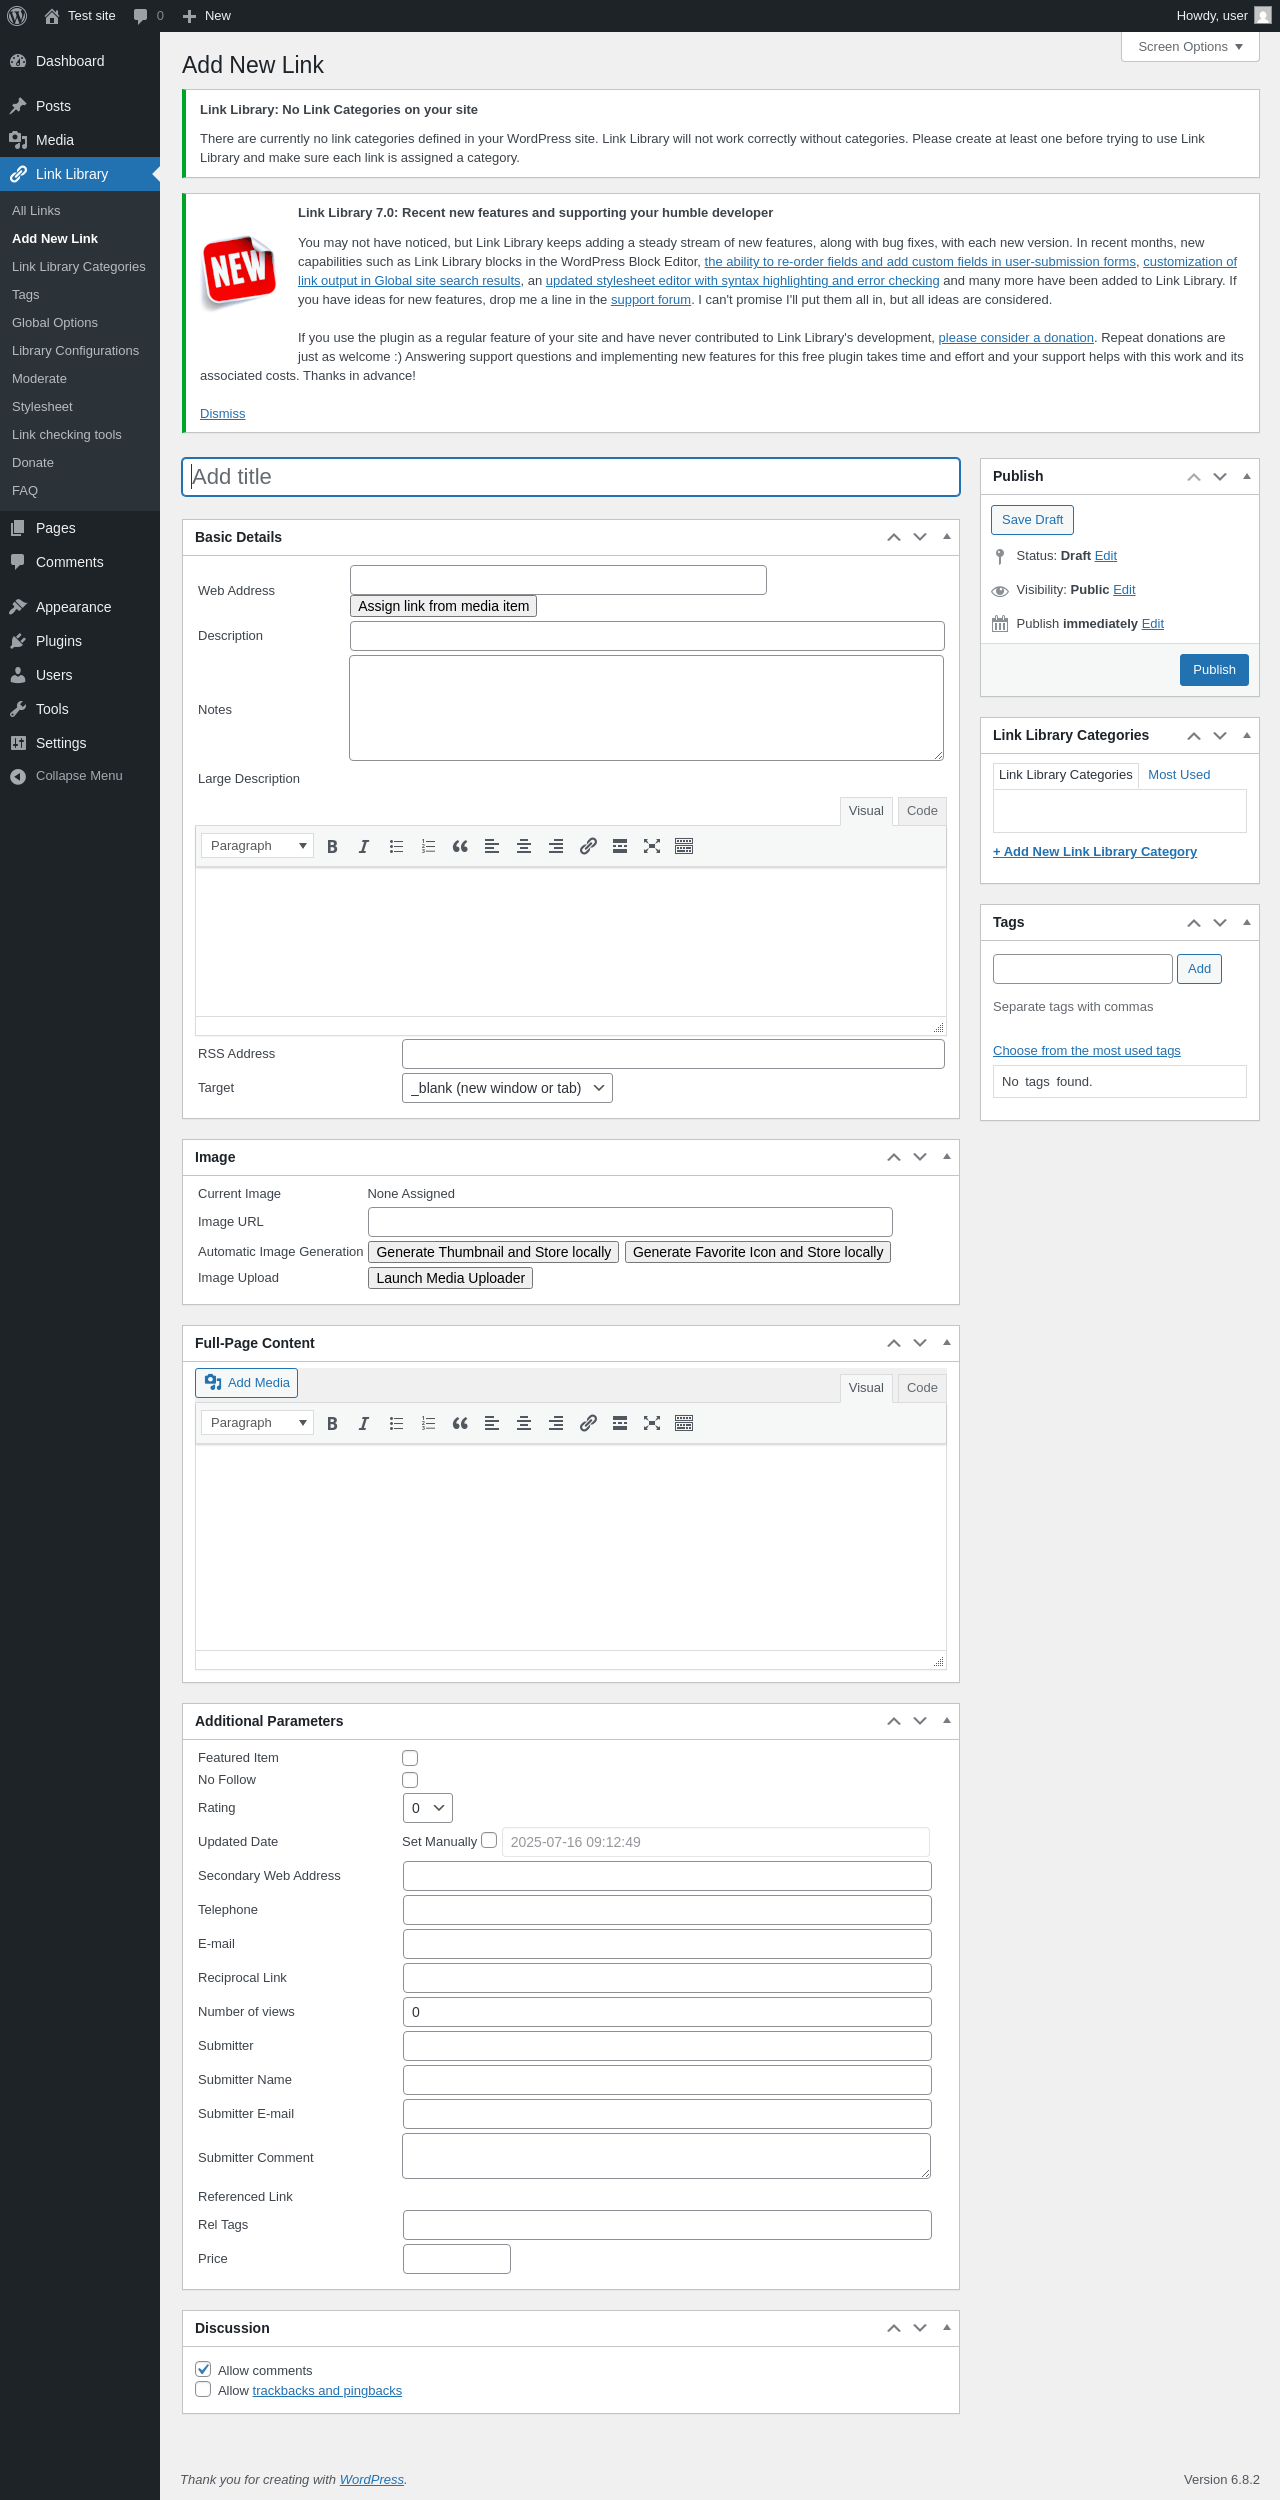1280x2500 pixels.
Task: Expand Screen Options panel
Action: [1190, 47]
